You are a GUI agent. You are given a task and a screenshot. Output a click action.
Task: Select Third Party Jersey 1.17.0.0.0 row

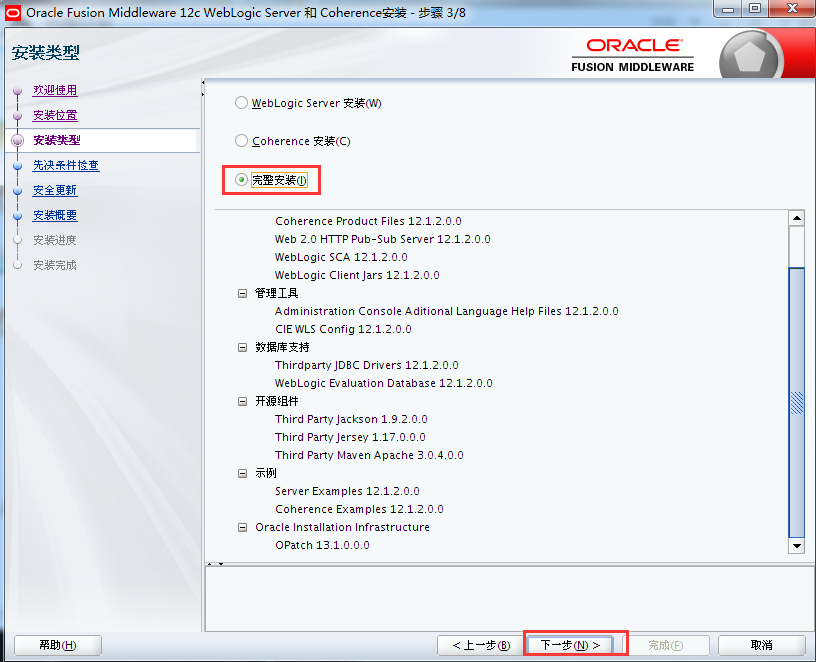pyautogui.click(x=350, y=437)
